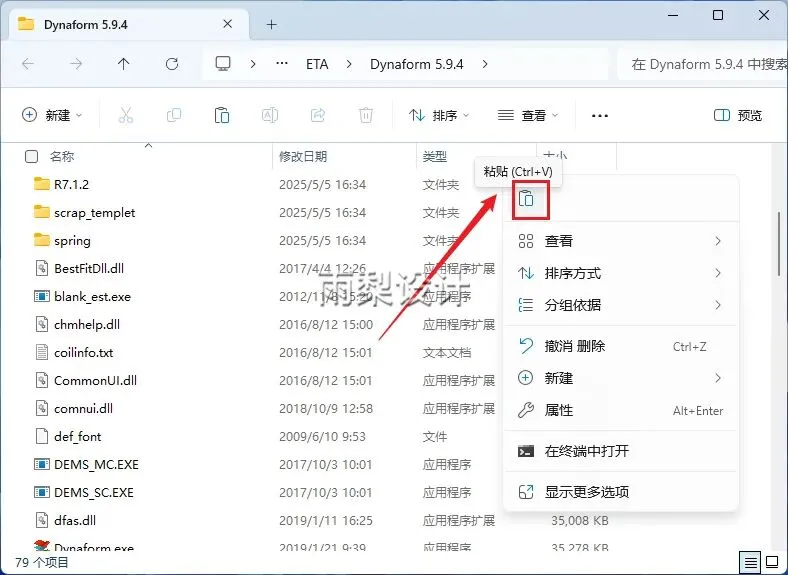Open the 查看 view dropdown in toolbar
The image size is (788, 575).
(x=528, y=116)
